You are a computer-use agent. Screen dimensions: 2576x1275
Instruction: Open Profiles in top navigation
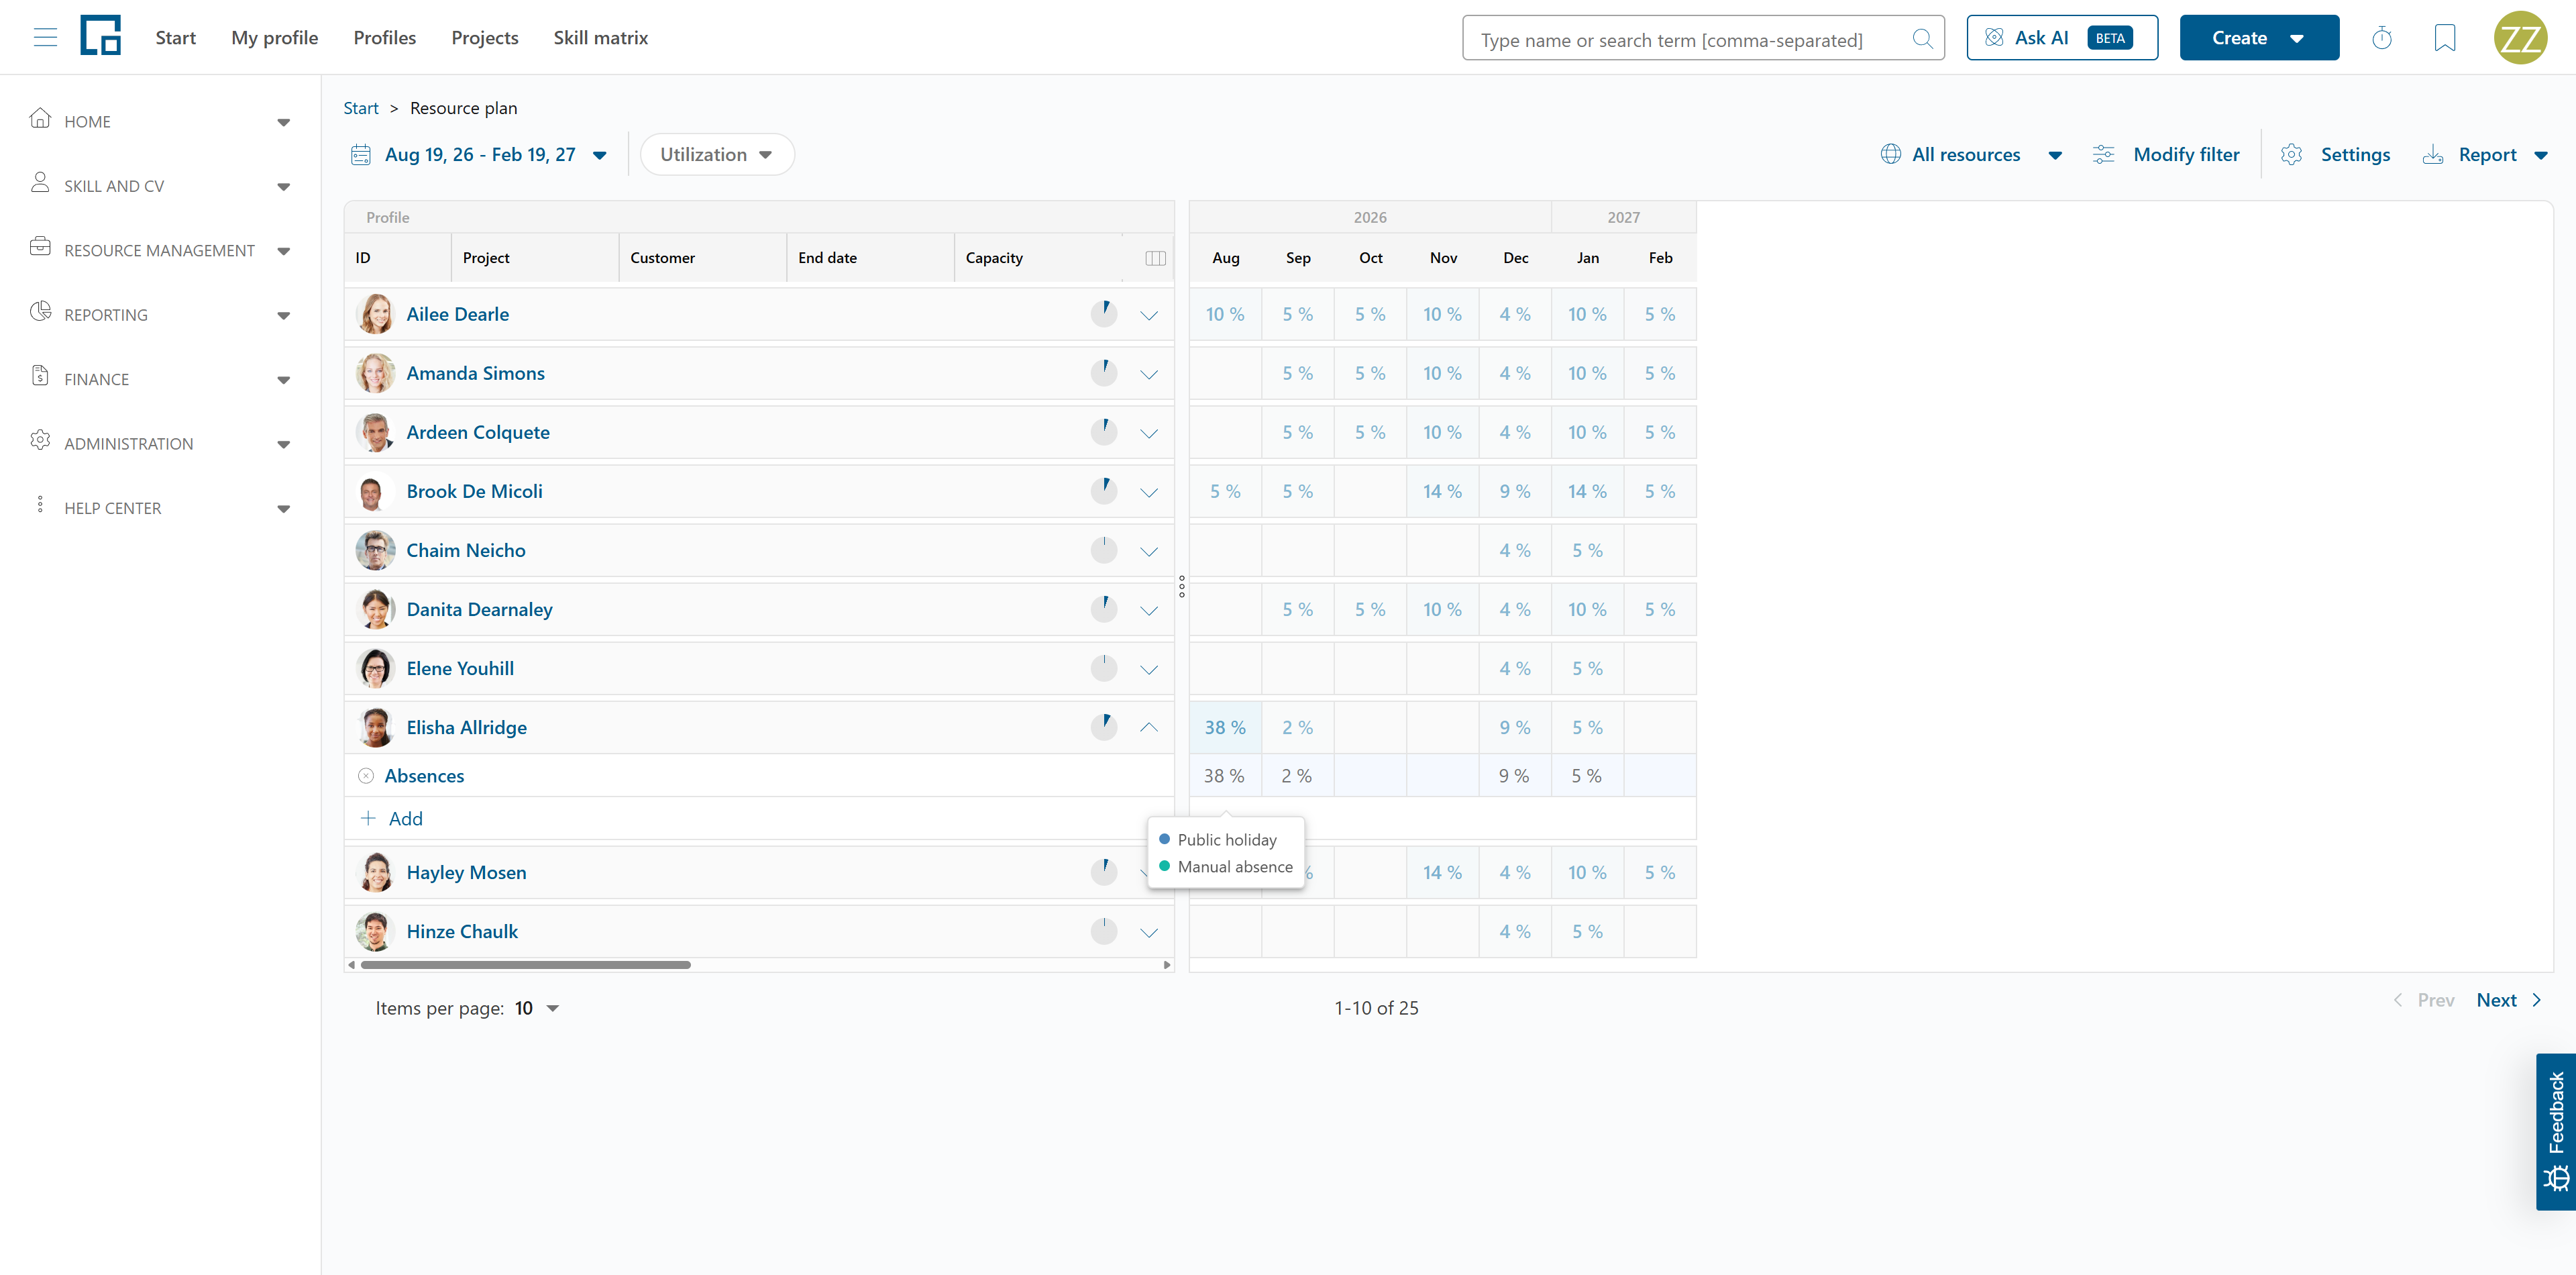tap(385, 38)
